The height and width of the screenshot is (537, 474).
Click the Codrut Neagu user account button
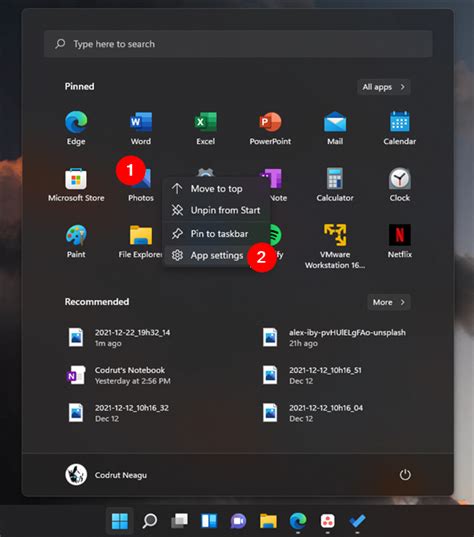tap(106, 475)
